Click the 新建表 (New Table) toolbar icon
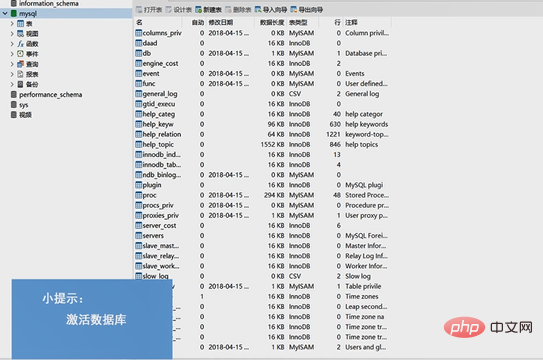The height and width of the screenshot is (360, 543). click(199, 10)
